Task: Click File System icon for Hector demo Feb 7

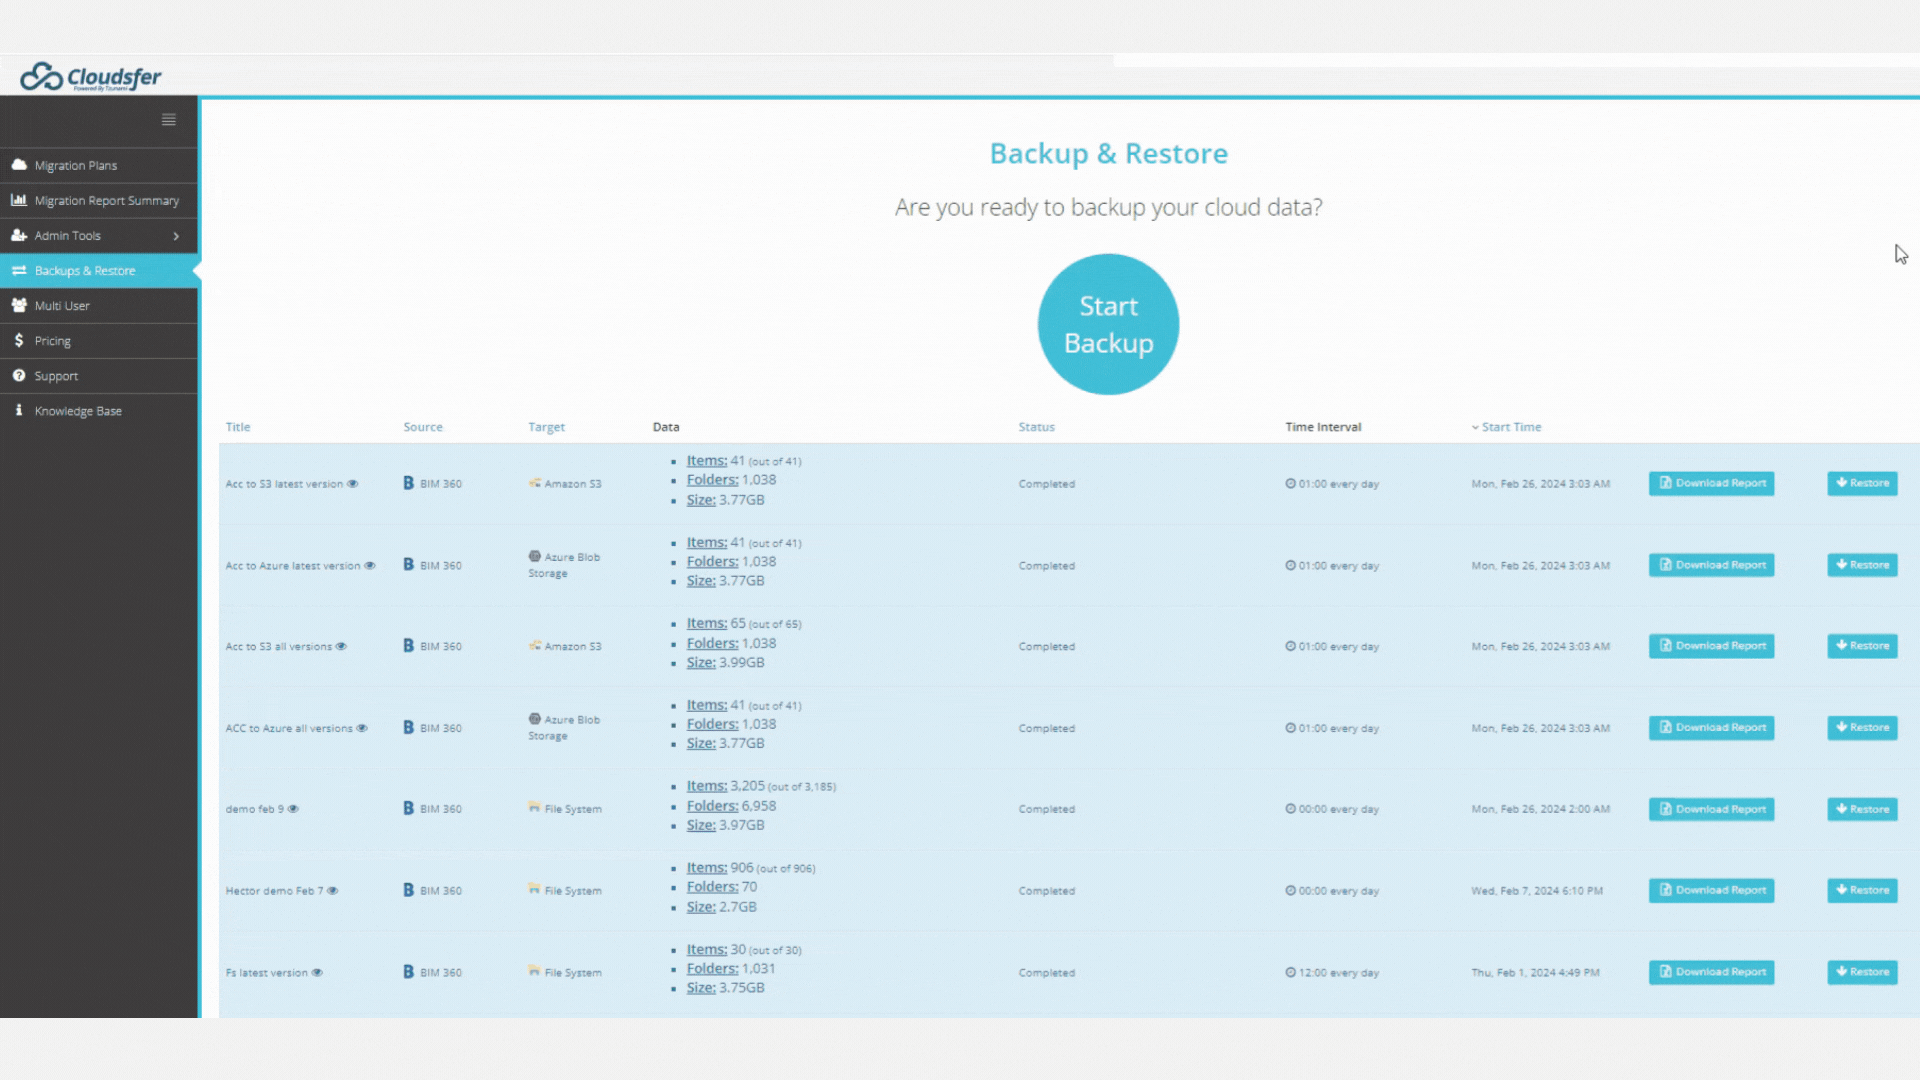Action: coord(535,889)
